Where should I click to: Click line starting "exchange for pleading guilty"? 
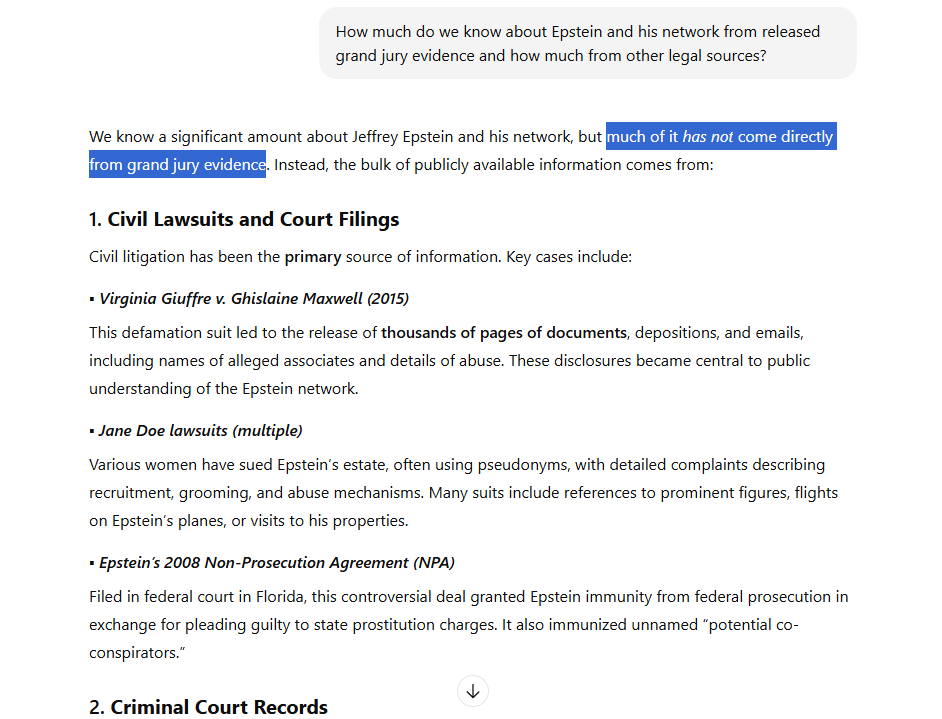444,625
